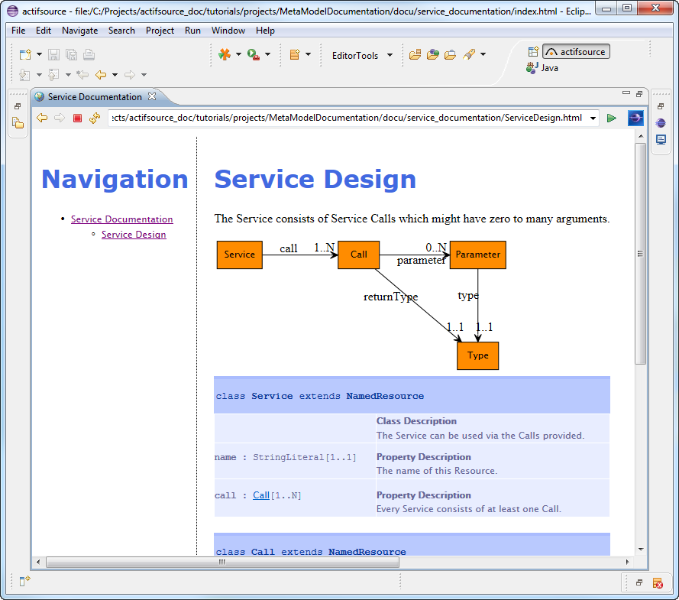679x600 pixels.
Task: Click the browser Back arrow icon
Action: point(42,118)
